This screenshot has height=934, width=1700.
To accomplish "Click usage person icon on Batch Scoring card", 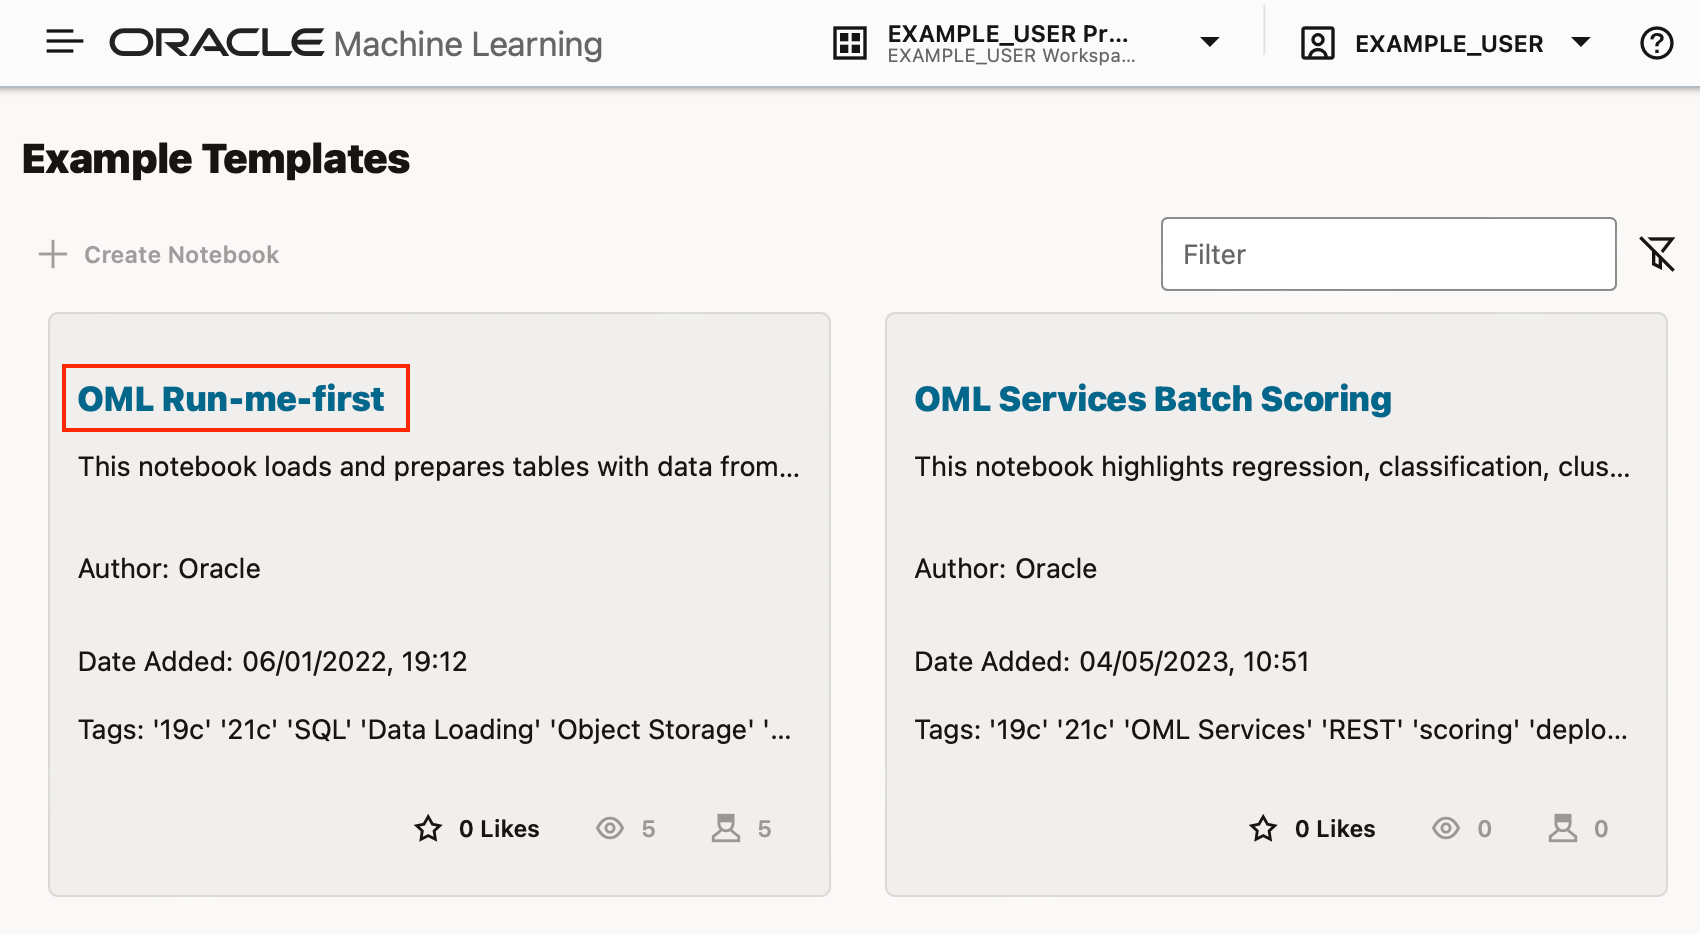I will coord(1562,828).
